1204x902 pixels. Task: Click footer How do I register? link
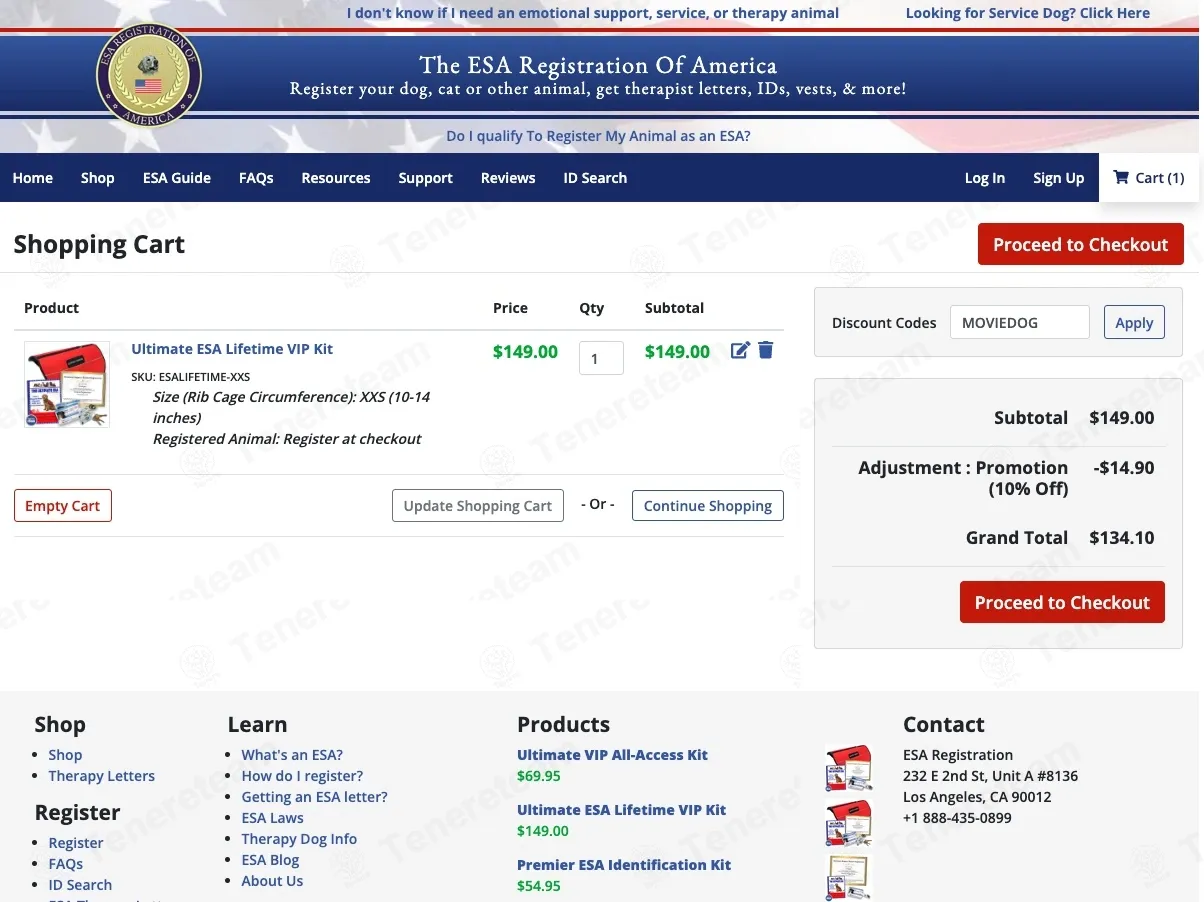302,776
